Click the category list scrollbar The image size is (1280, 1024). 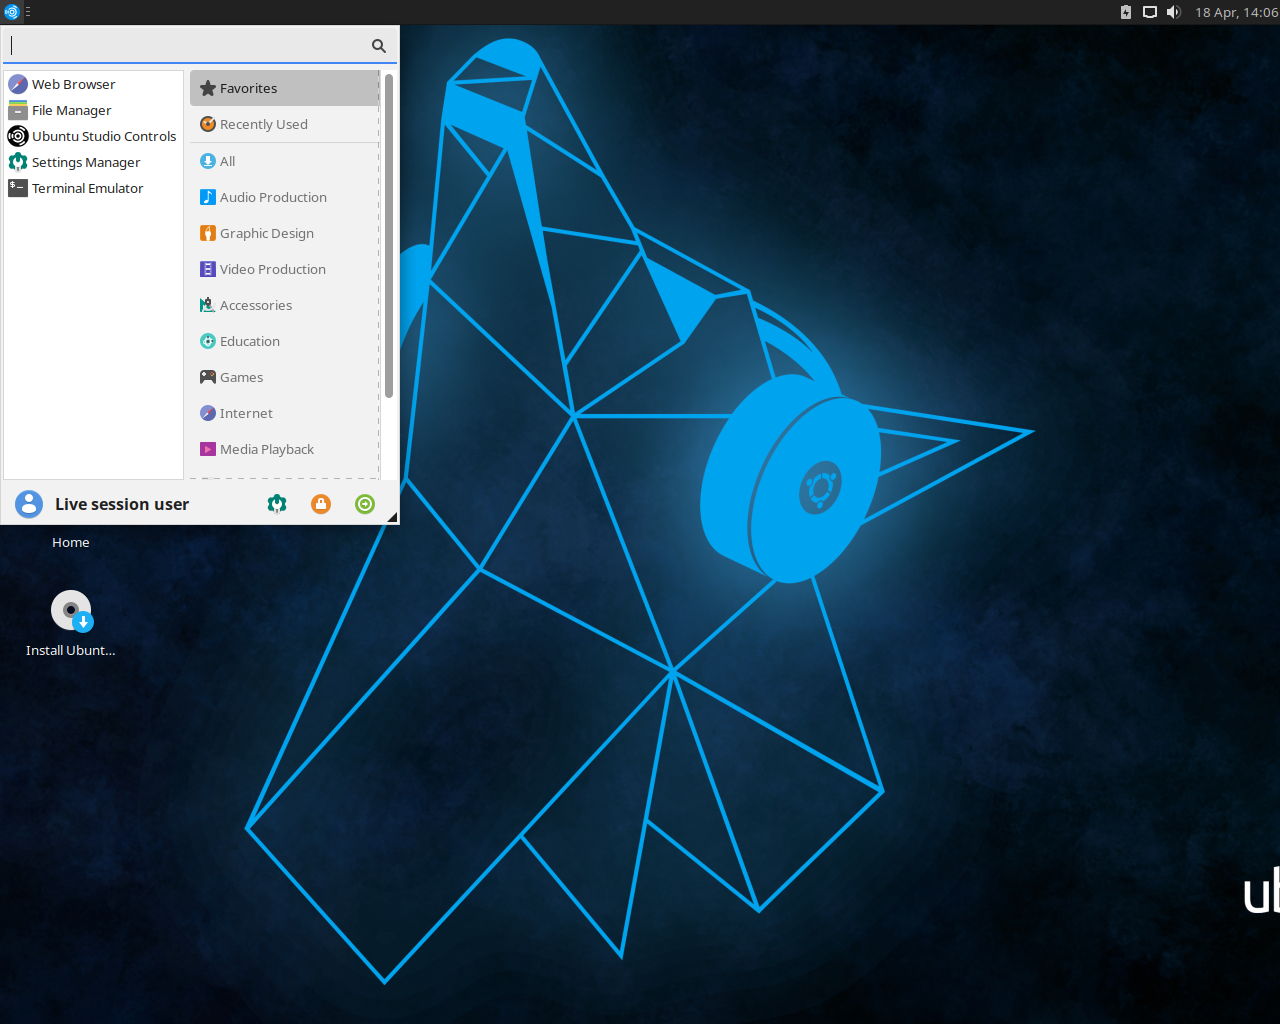click(x=389, y=236)
